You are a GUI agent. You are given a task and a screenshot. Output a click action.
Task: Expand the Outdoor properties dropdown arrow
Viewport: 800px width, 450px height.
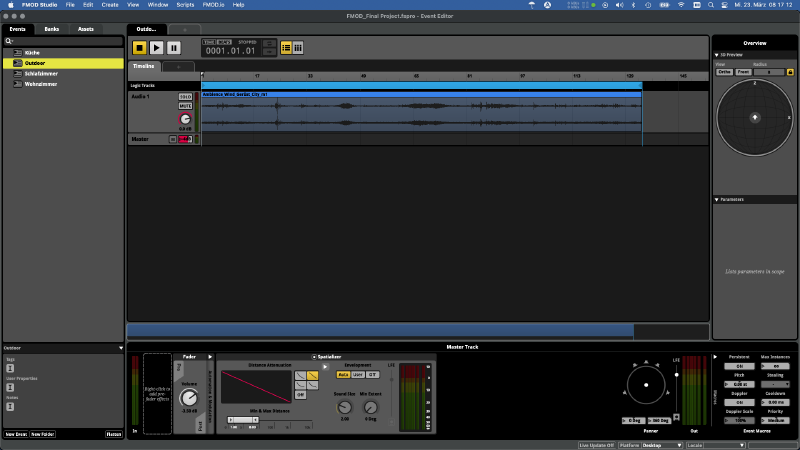pos(121,348)
